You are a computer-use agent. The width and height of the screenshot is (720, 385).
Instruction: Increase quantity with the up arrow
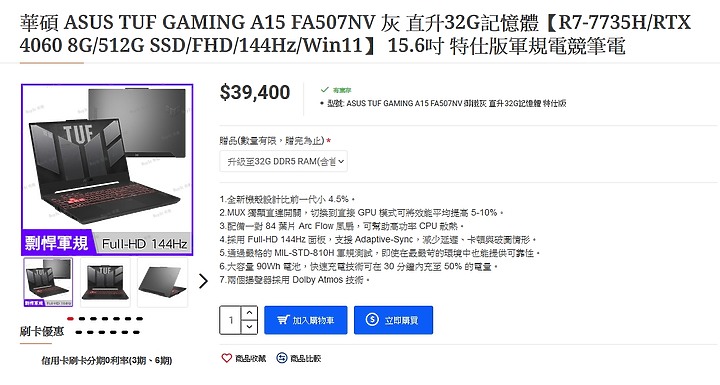pyautogui.click(x=249, y=313)
